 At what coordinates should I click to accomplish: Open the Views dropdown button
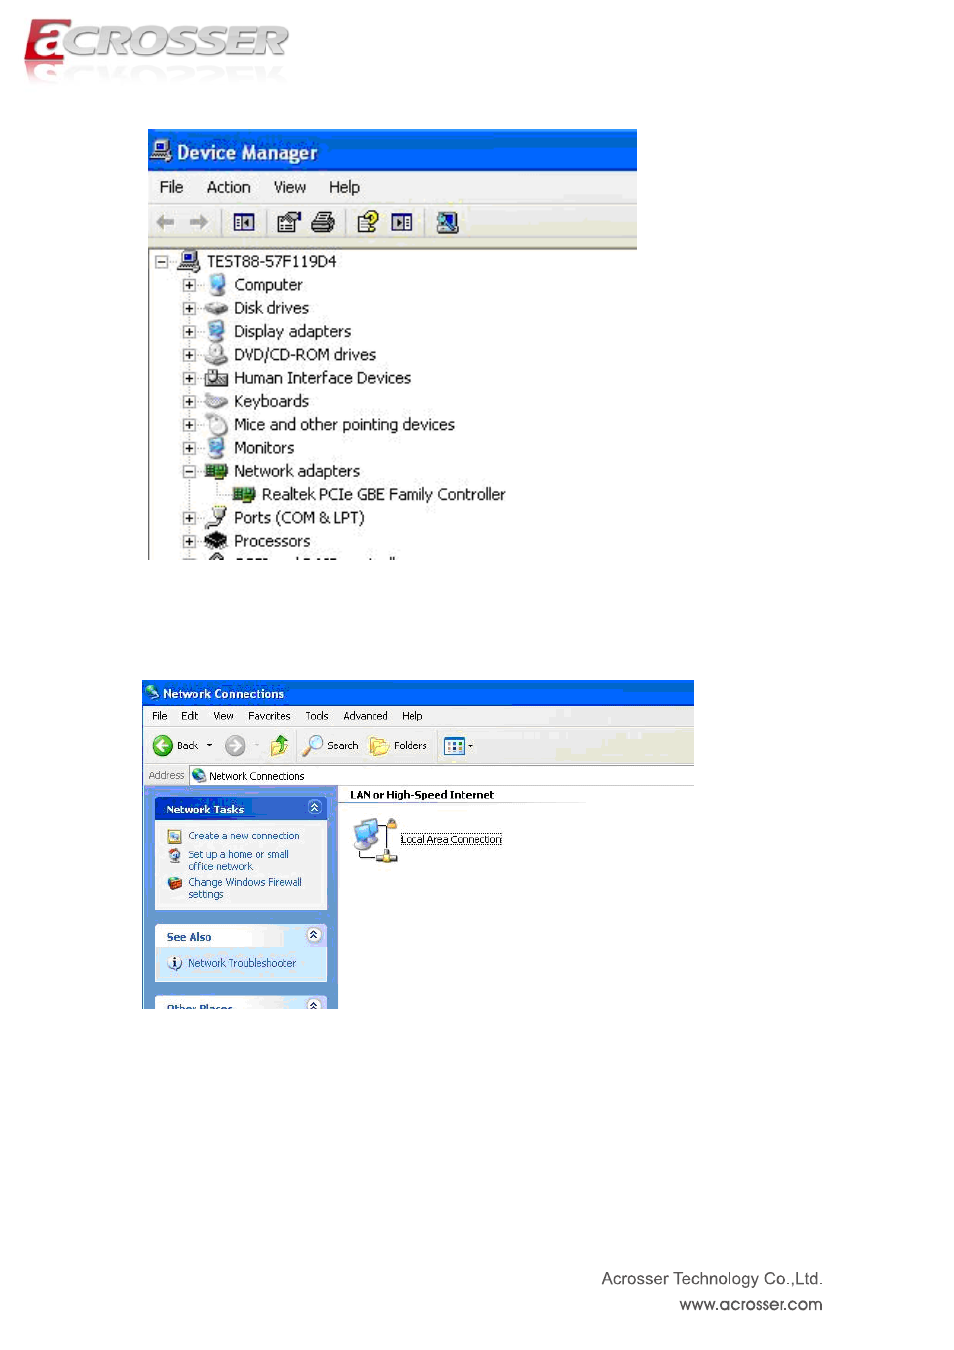(458, 746)
